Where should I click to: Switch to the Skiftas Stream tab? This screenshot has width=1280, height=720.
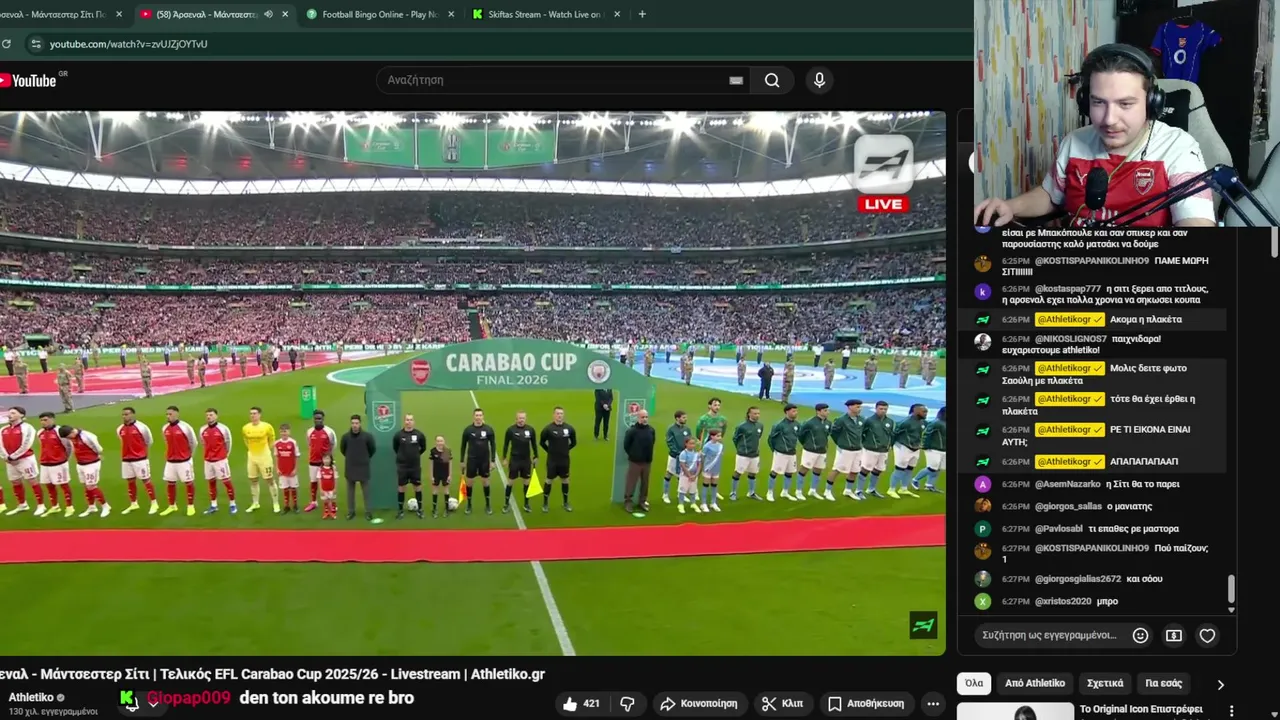click(x=544, y=14)
